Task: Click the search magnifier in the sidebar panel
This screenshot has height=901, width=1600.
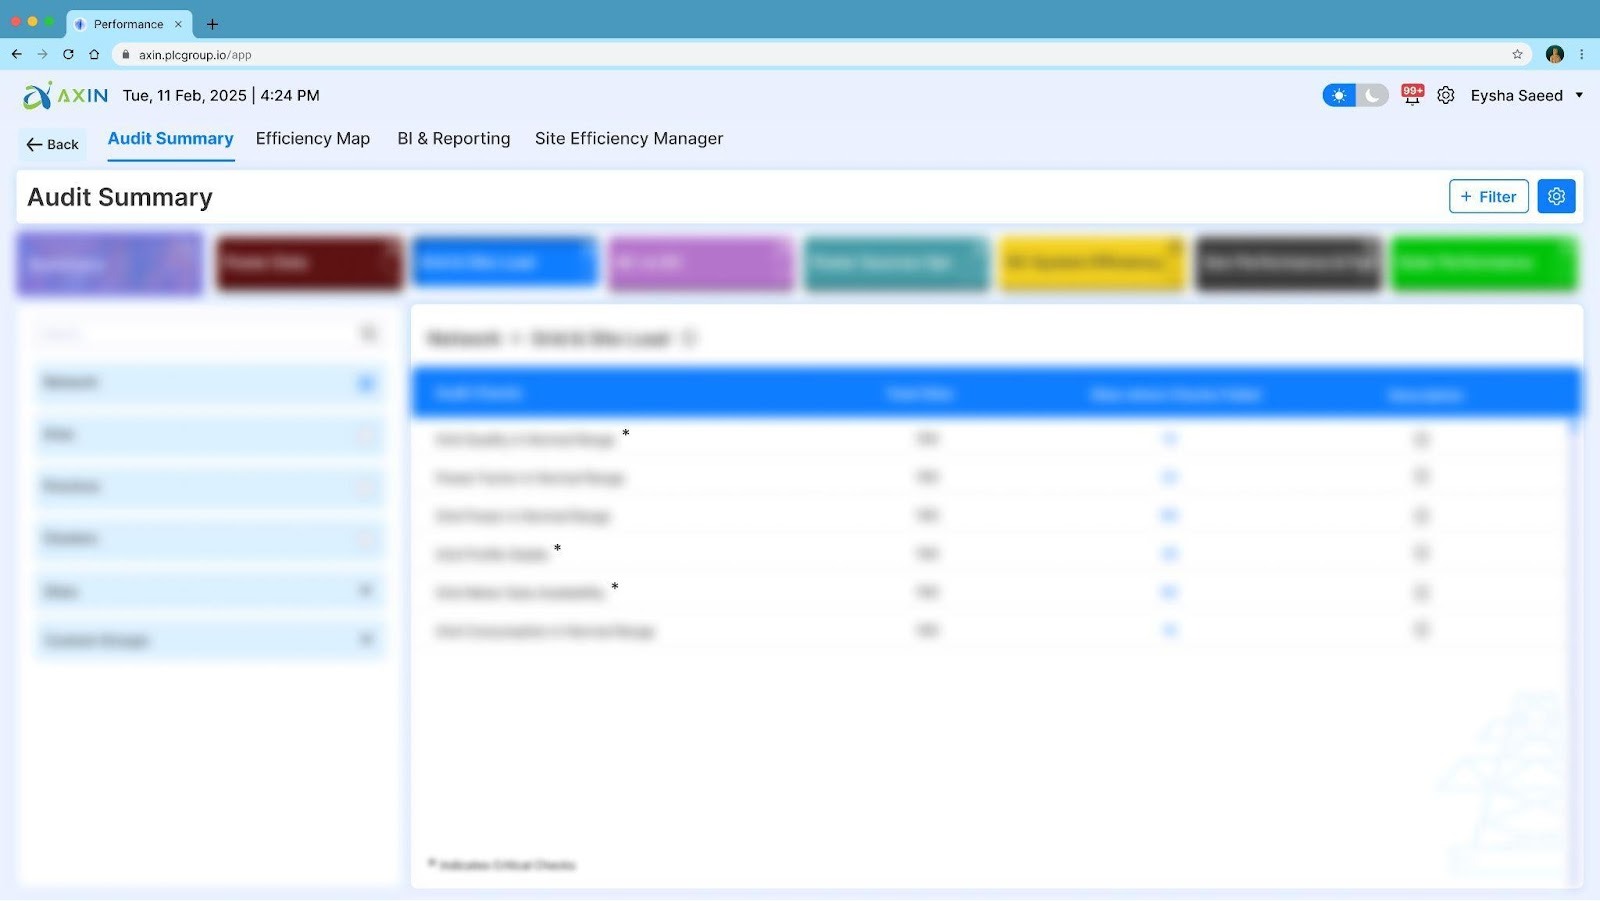Action: (369, 333)
